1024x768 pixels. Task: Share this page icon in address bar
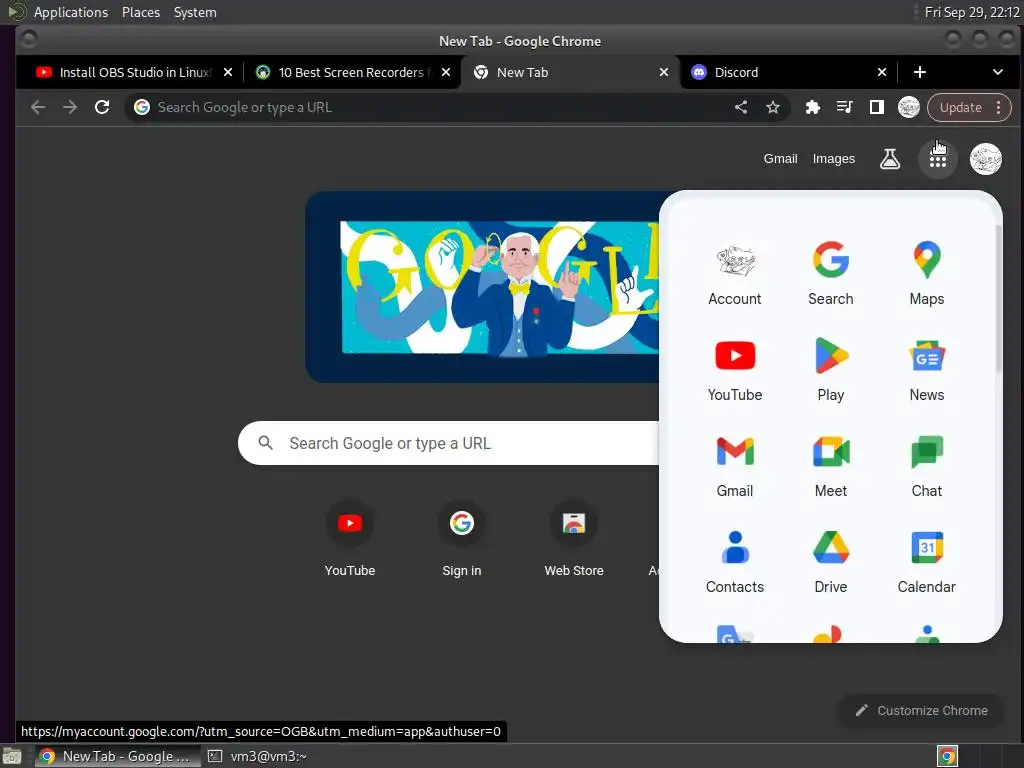click(741, 107)
